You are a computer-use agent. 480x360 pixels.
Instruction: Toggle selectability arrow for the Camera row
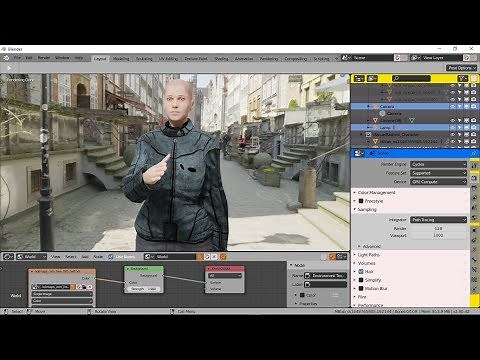(460, 107)
